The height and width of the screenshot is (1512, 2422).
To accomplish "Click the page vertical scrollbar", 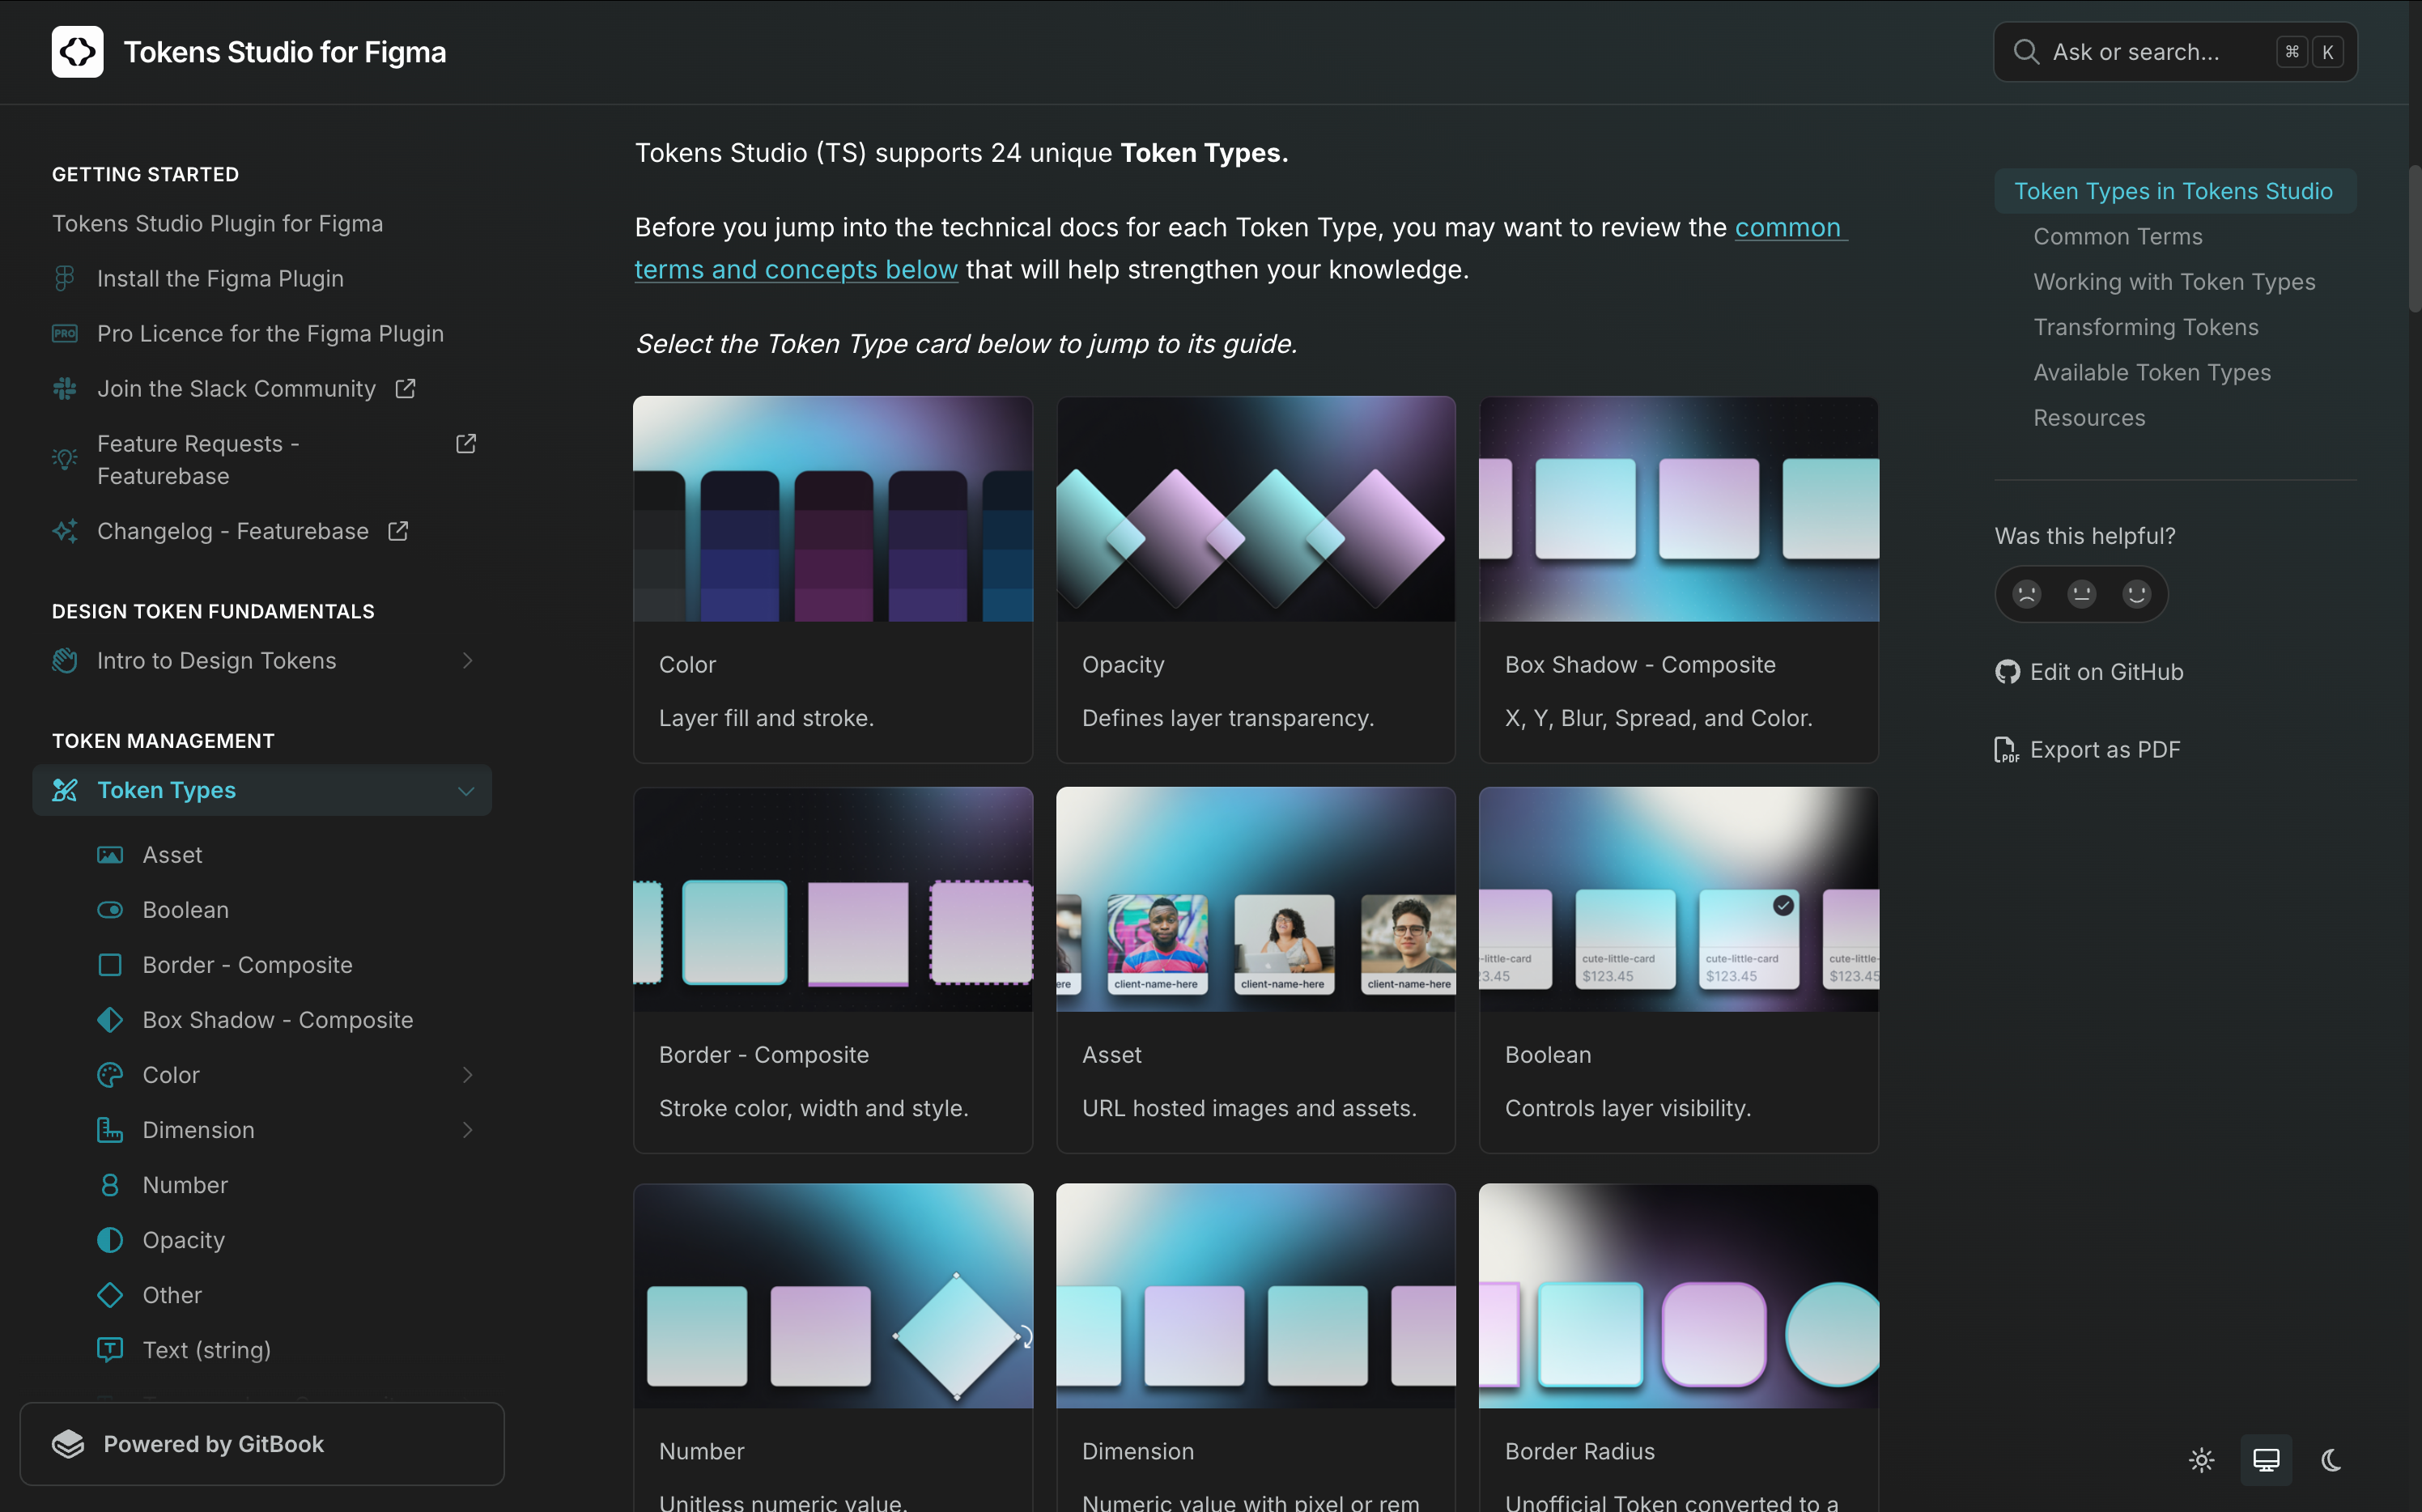I will pos(2415,240).
